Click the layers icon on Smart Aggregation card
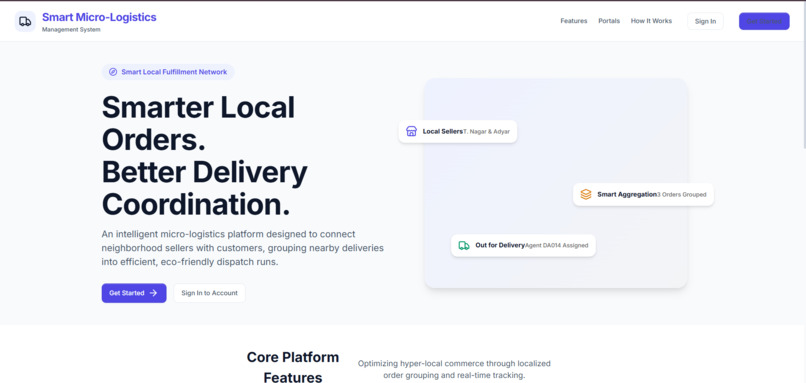 [x=586, y=194]
